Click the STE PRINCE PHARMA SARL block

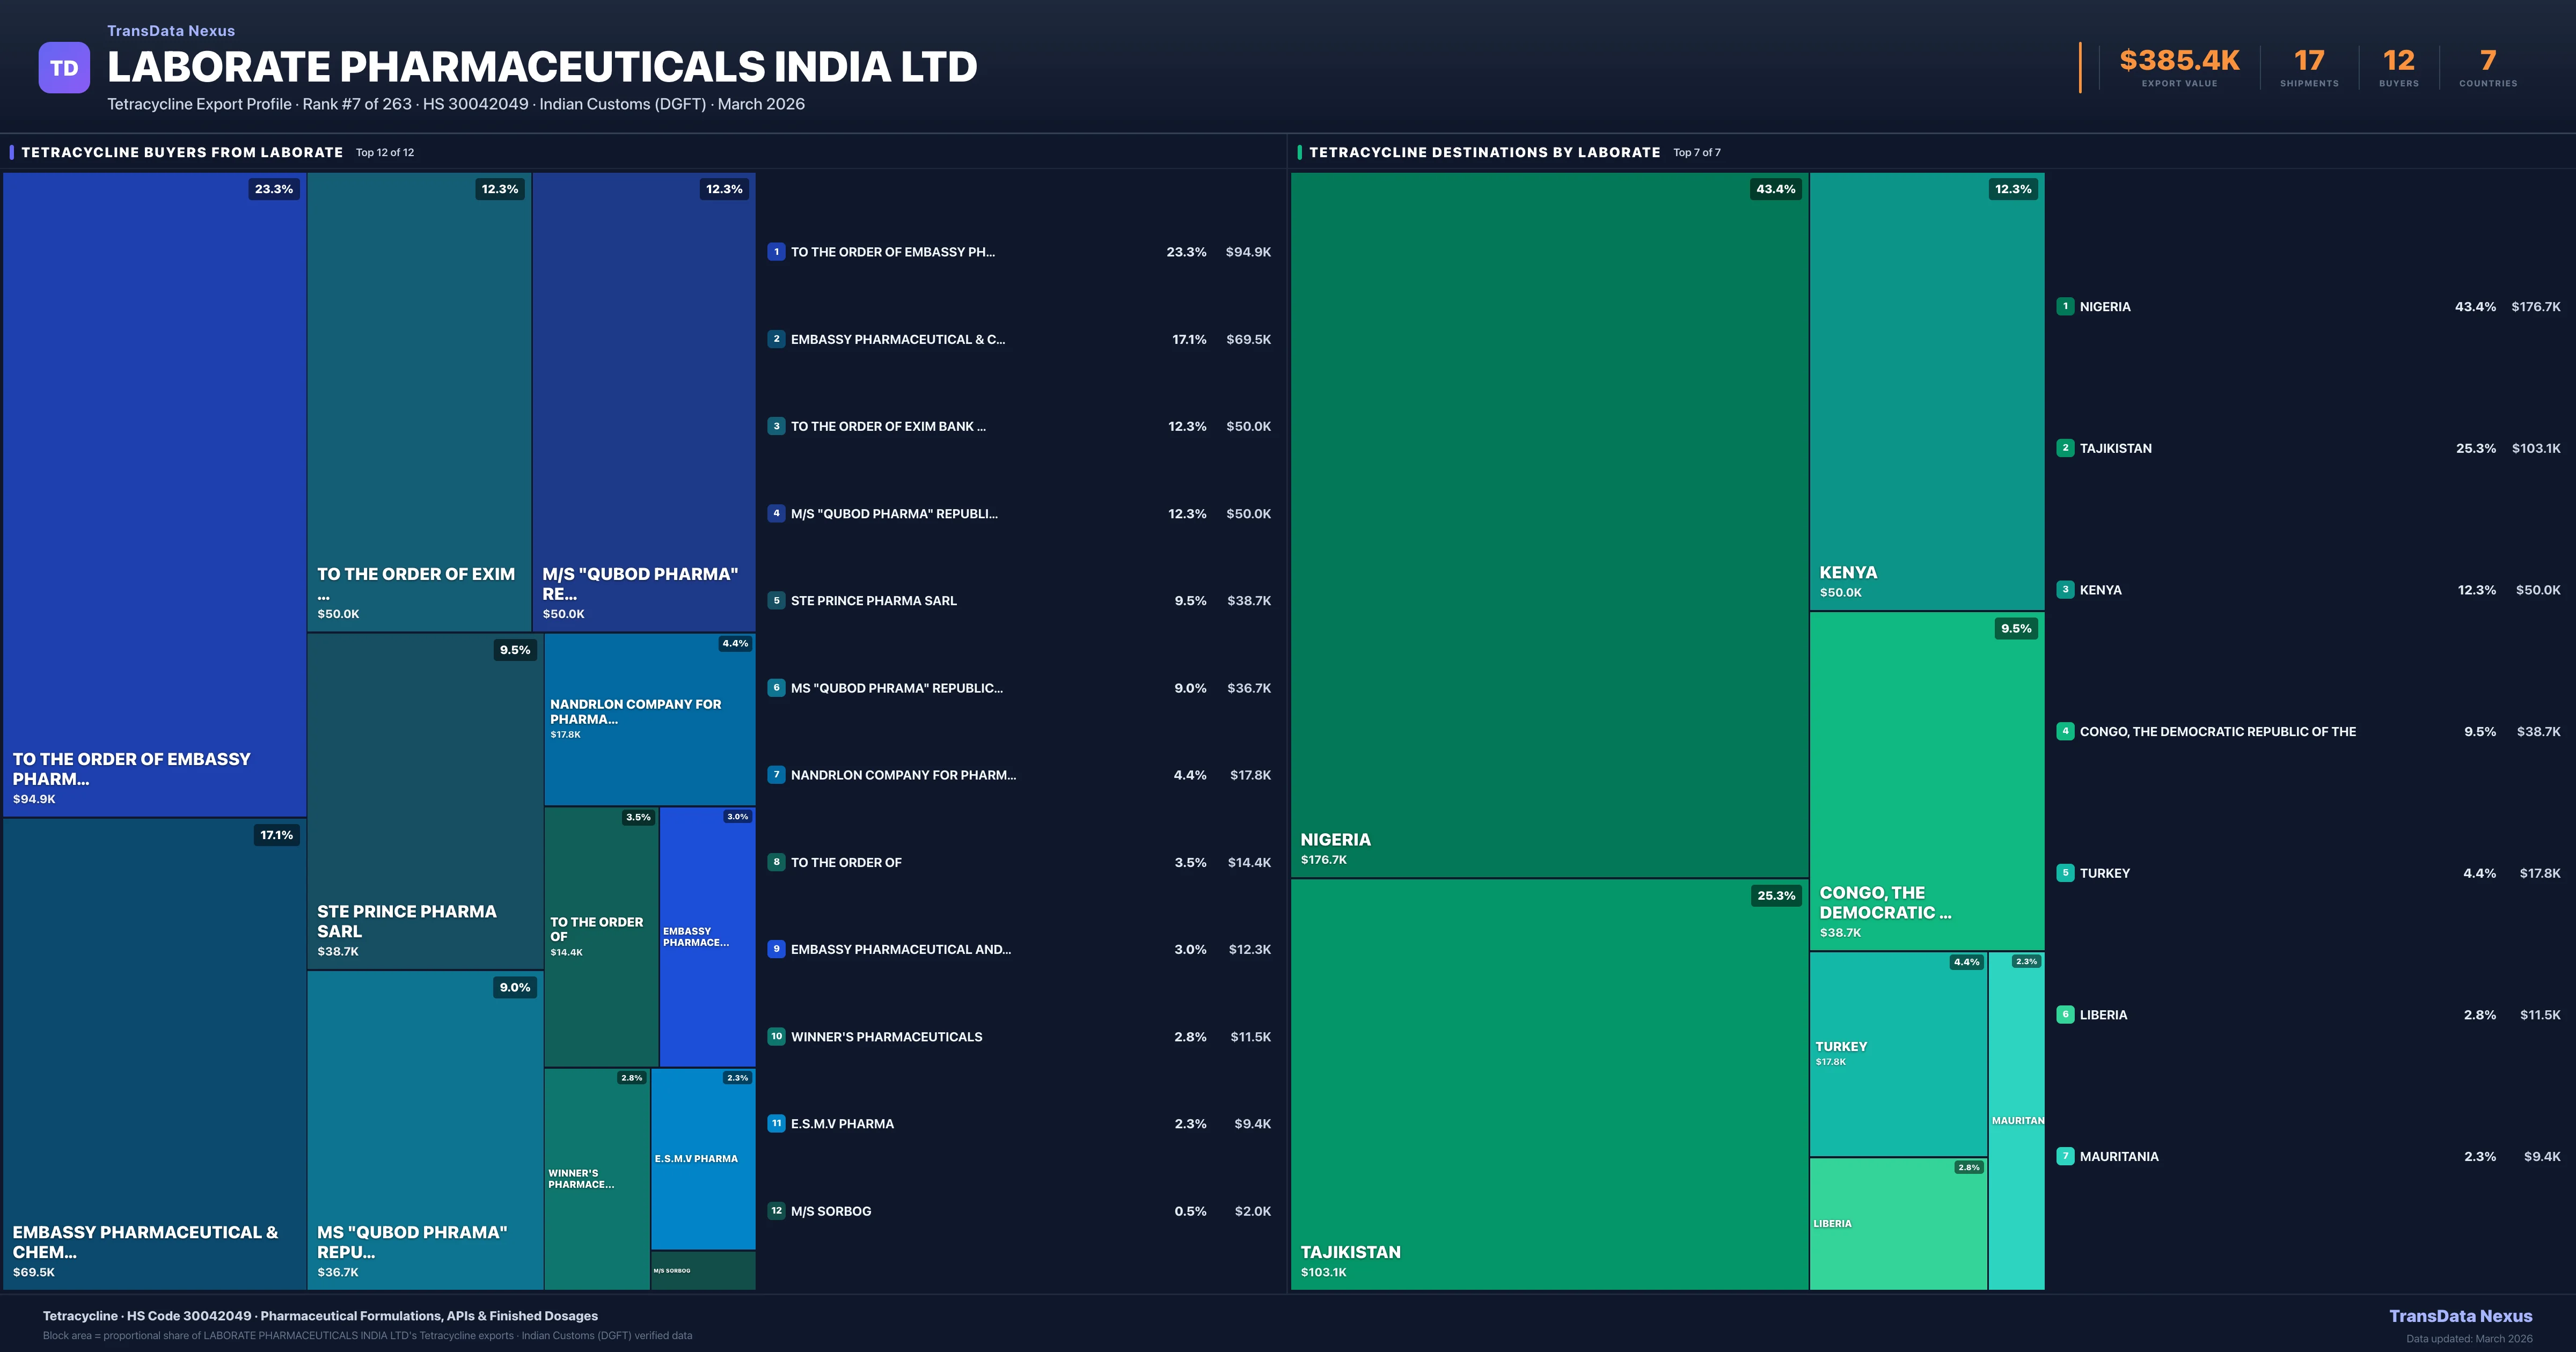pos(424,800)
